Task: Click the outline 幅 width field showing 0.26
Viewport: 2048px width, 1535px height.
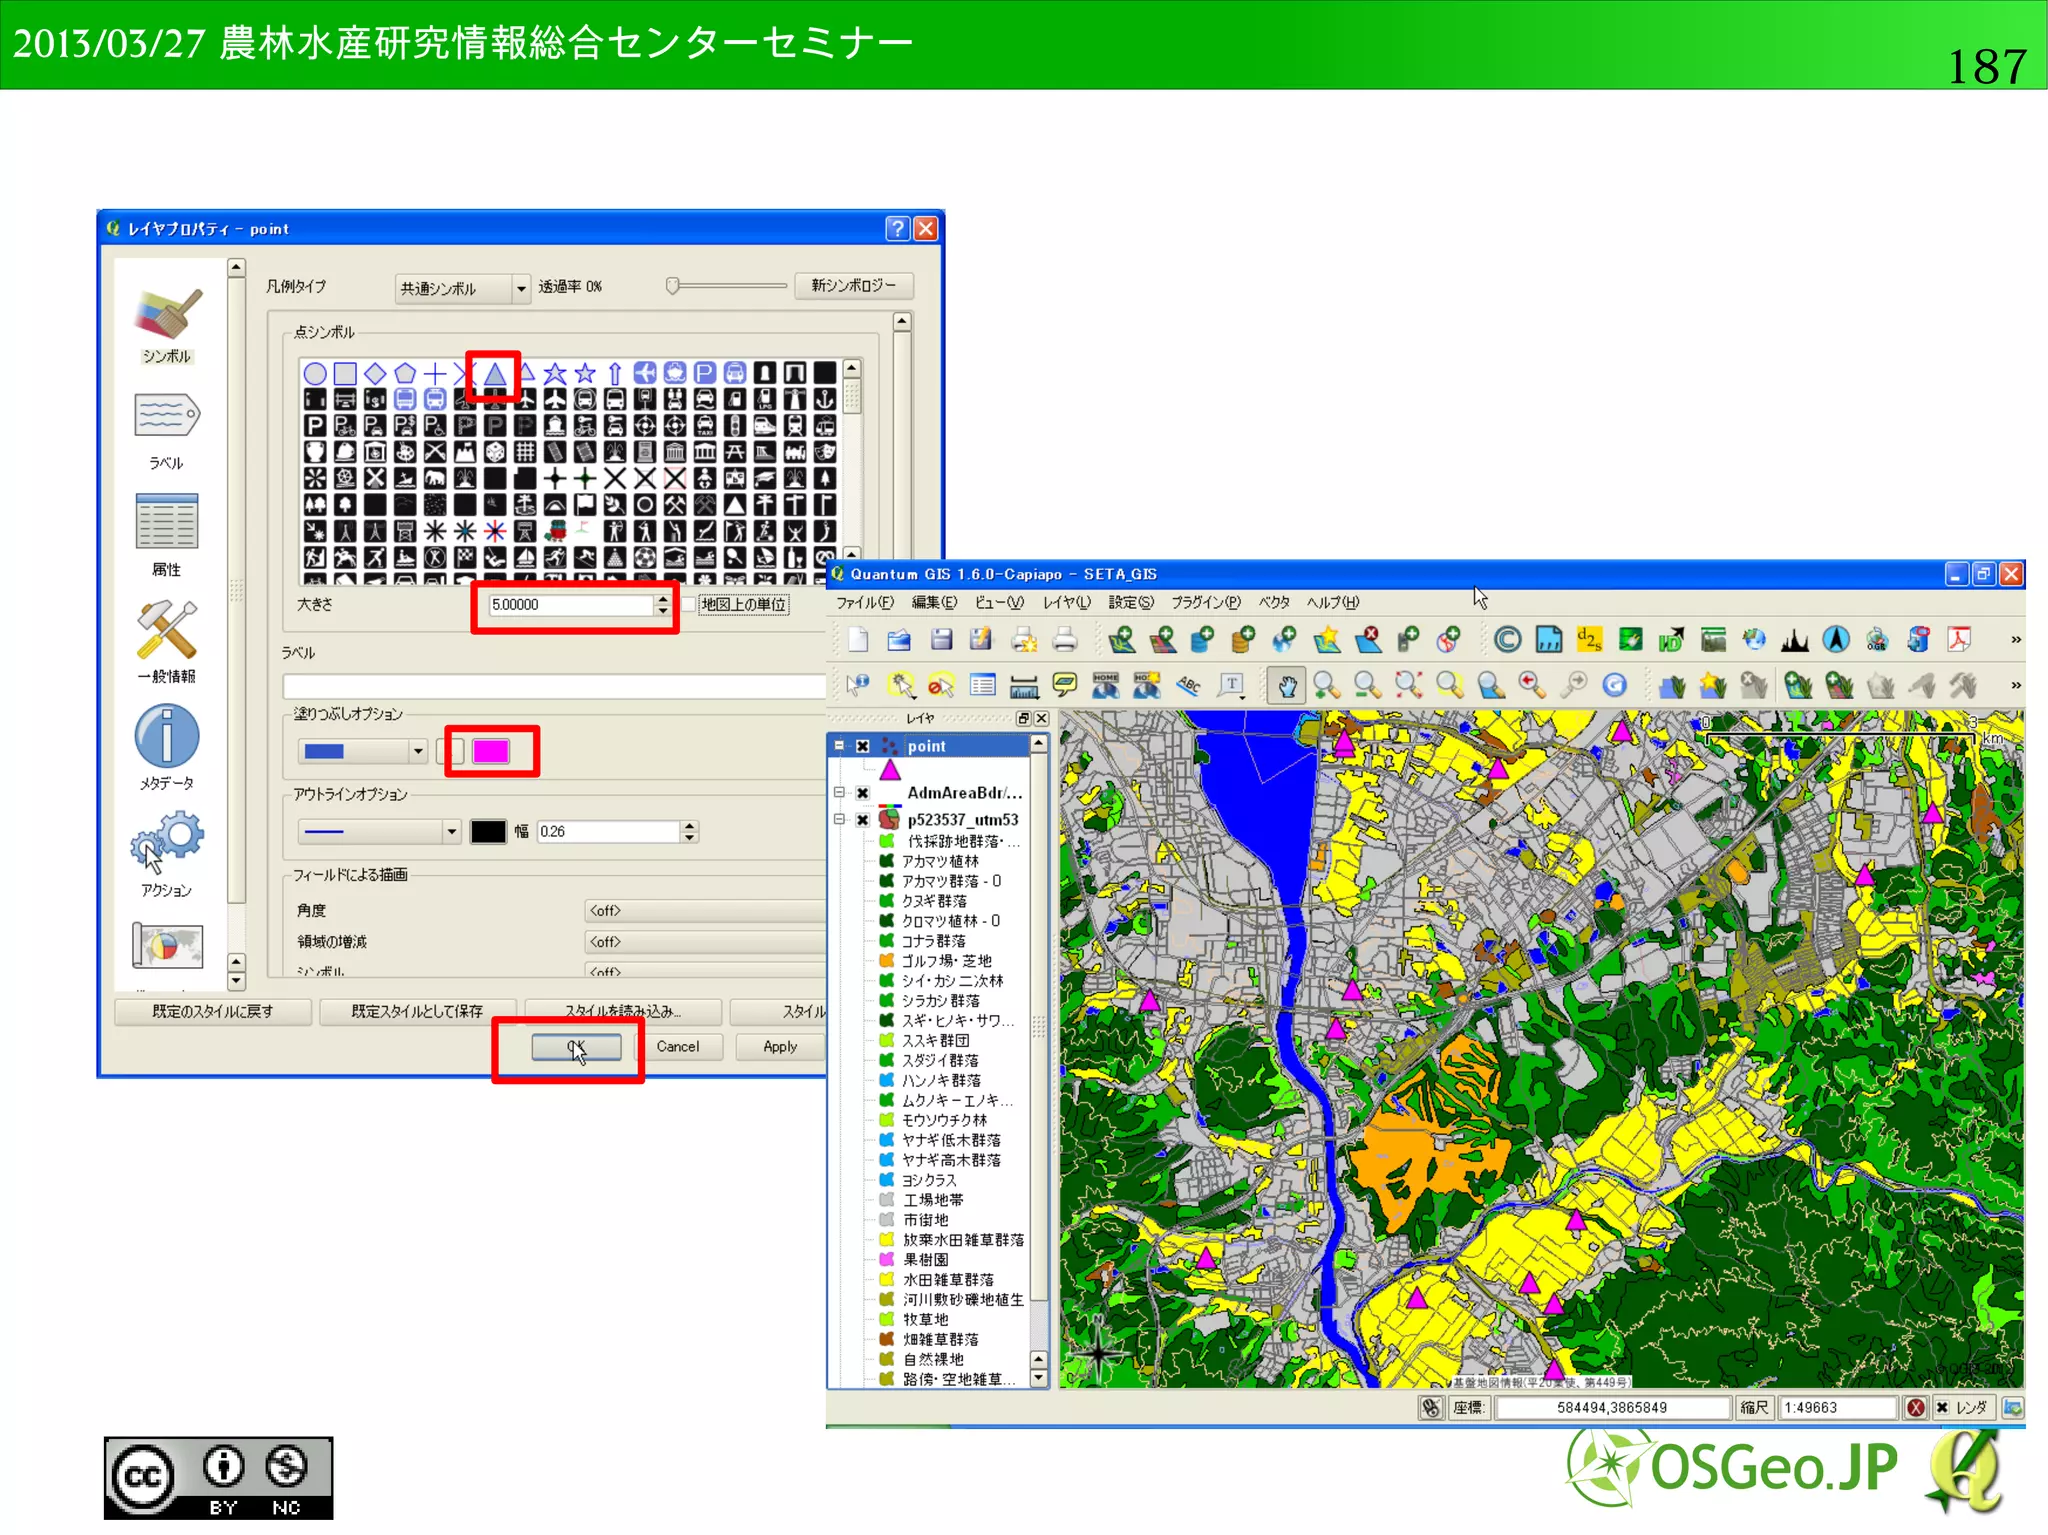Action: (610, 832)
